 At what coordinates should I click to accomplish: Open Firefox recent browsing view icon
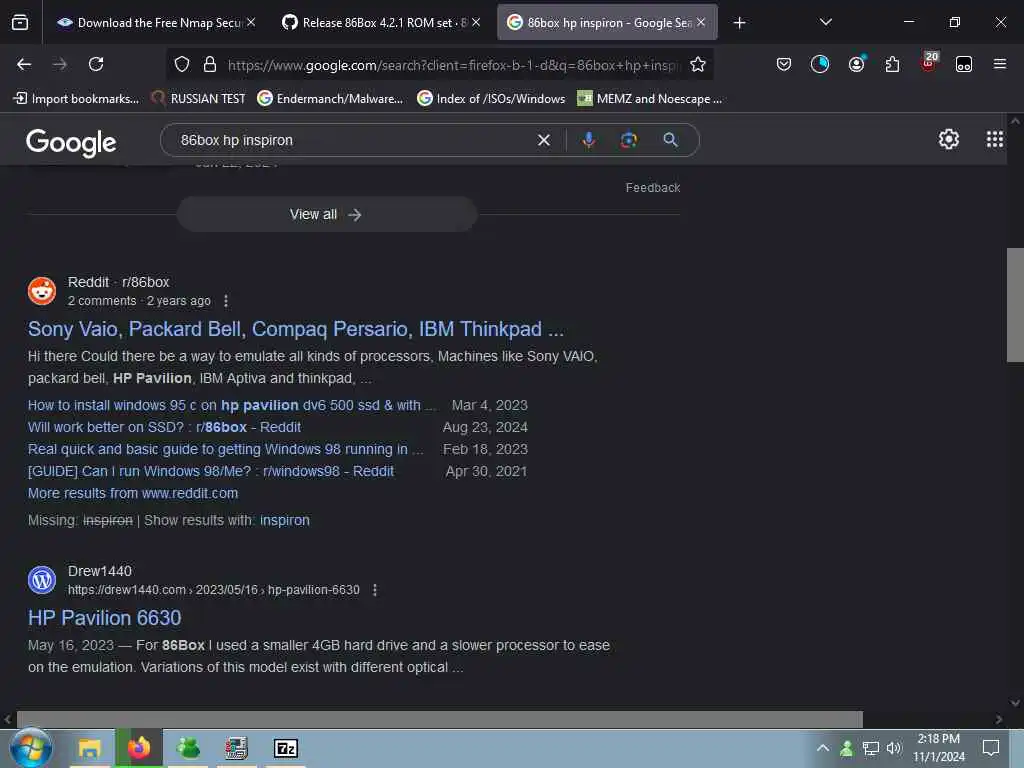(20, 23)
